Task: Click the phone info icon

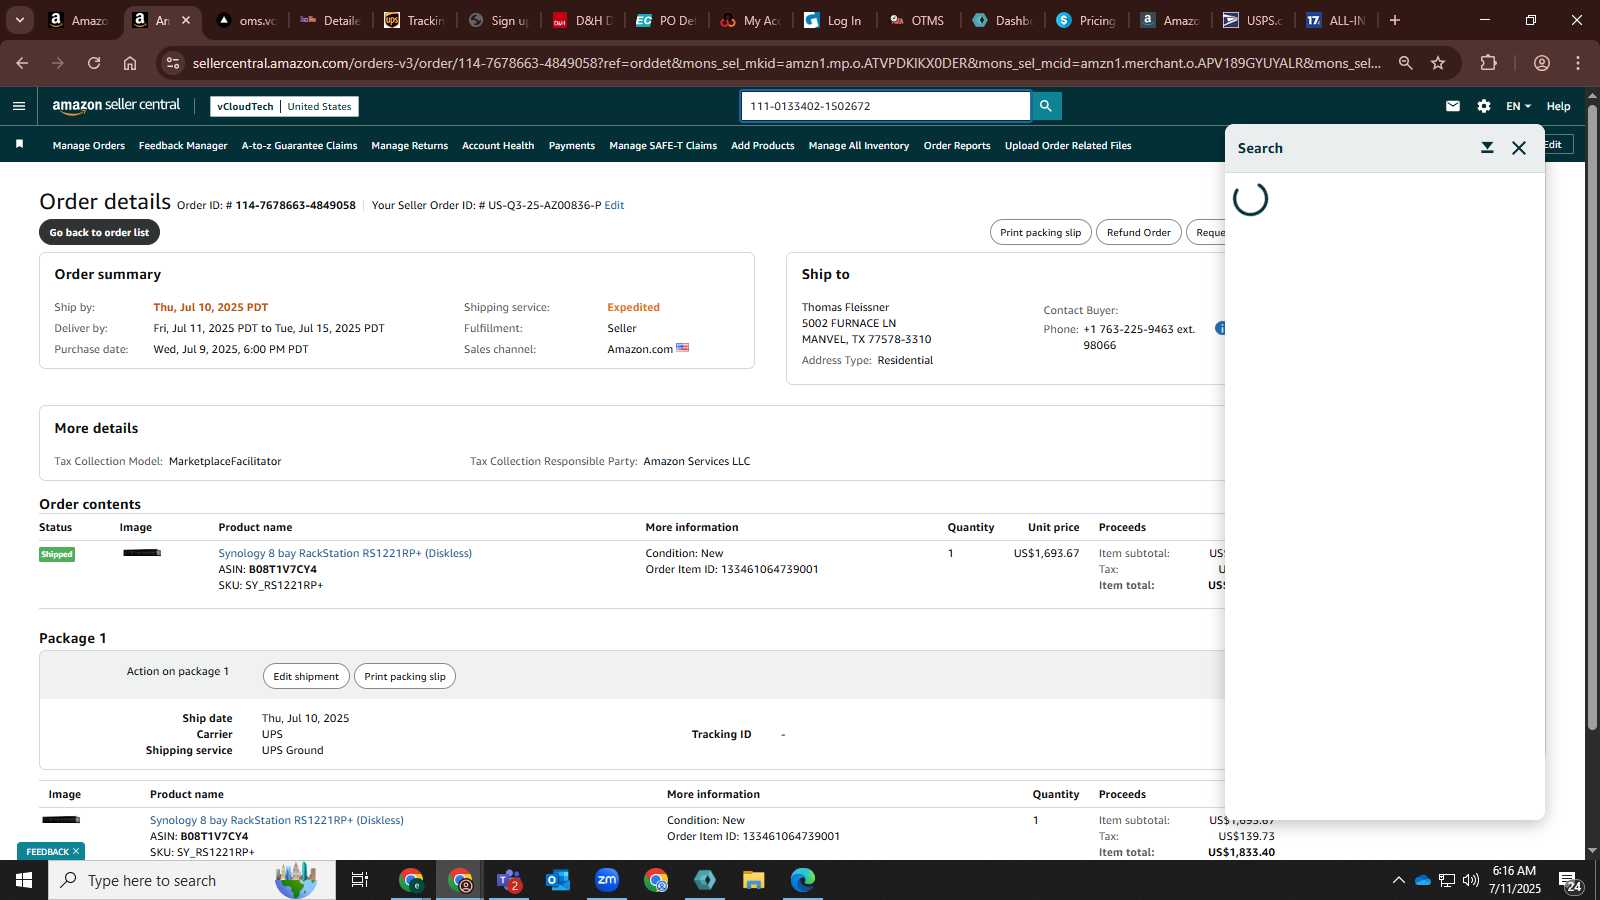Action: point(1220,328)
